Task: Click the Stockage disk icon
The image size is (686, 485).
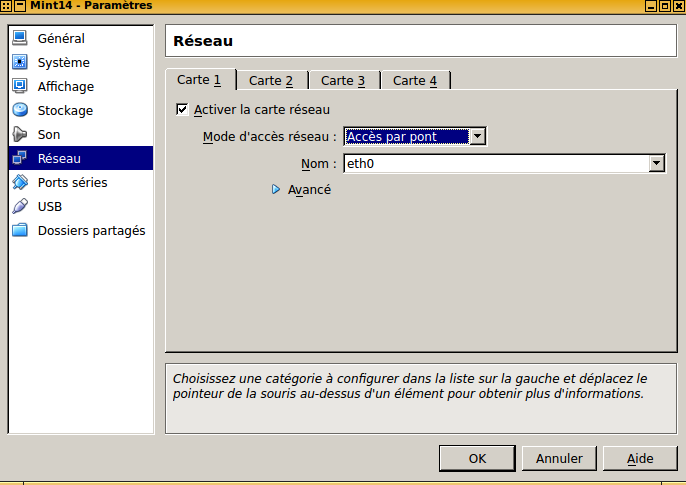Action: pyautogui.click(x=20, y=110)
